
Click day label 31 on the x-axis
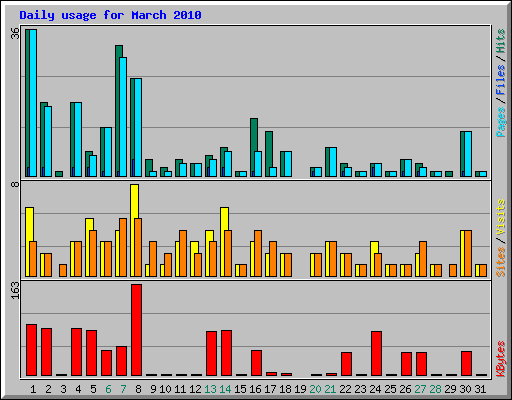coord(480,389)
